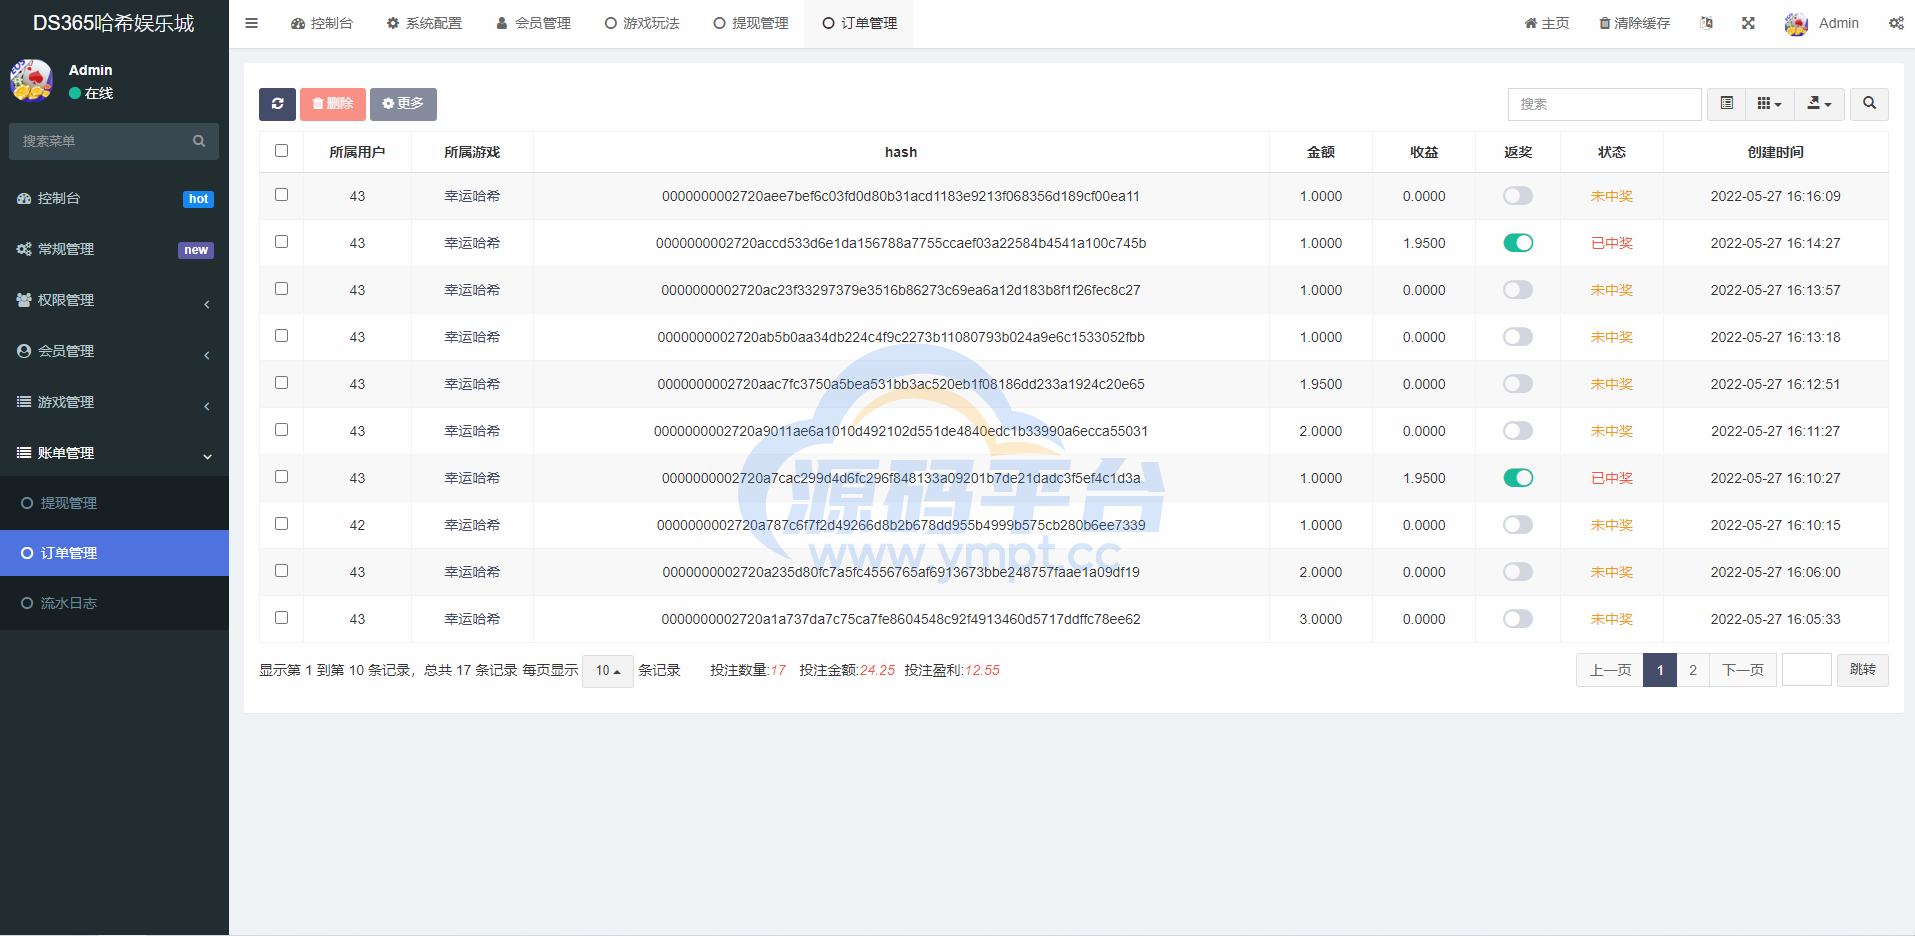This screenshot has height=936, width=1915.
Task: Open the columns visibility dropdown
Action: (1769, 104)
